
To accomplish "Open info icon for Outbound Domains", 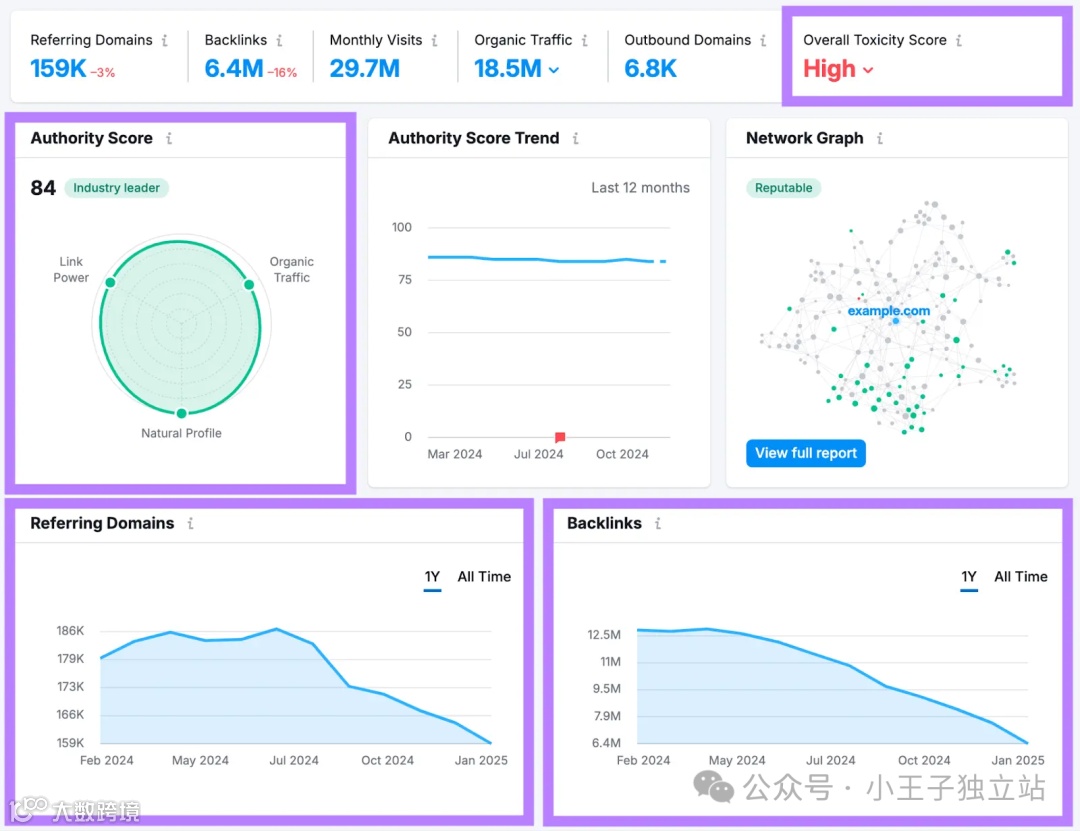I will 763,41.
